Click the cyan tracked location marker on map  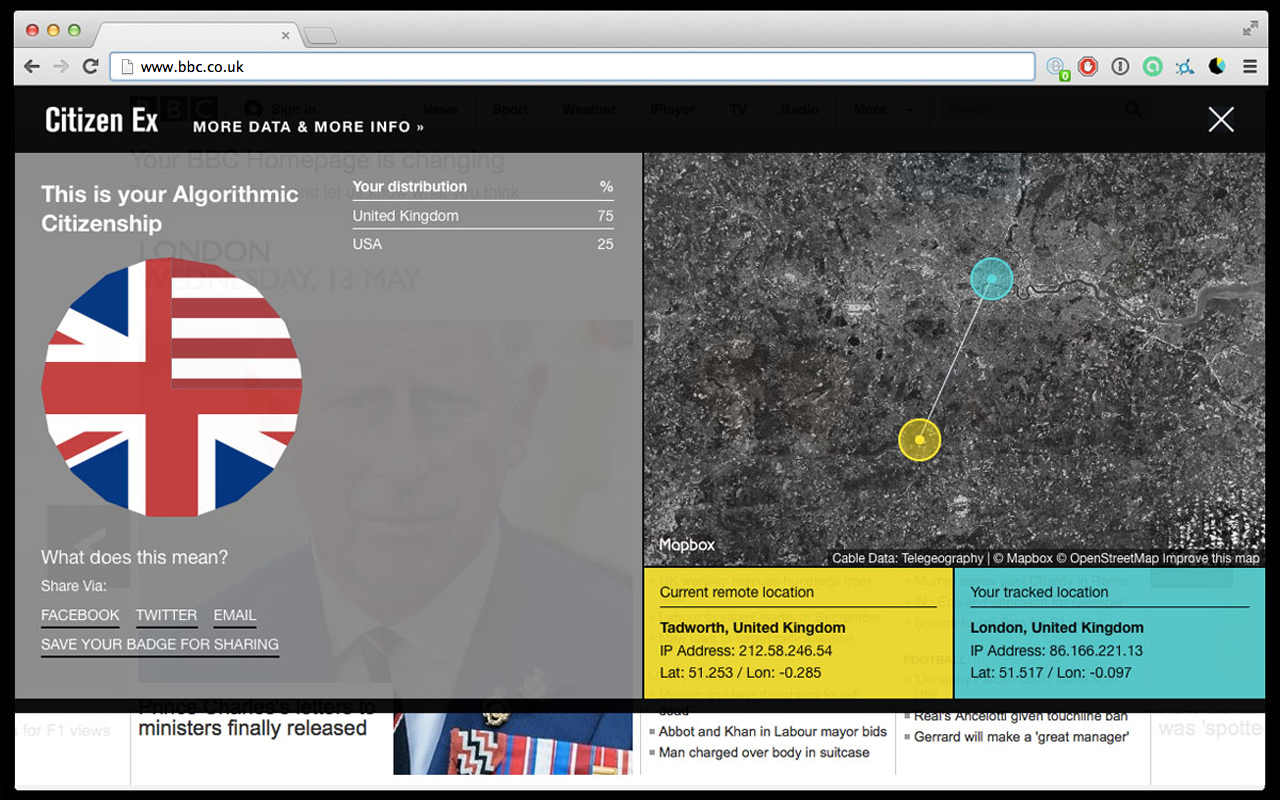point(992,279)
